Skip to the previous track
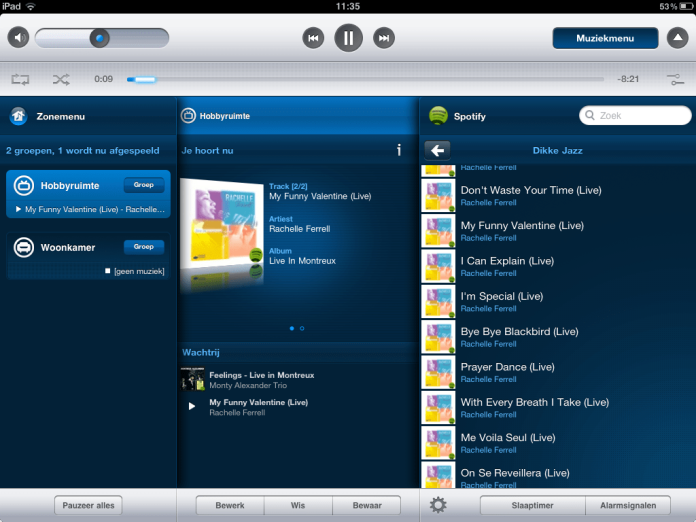Screen dimensions: 696x522 tap(313, 38)
